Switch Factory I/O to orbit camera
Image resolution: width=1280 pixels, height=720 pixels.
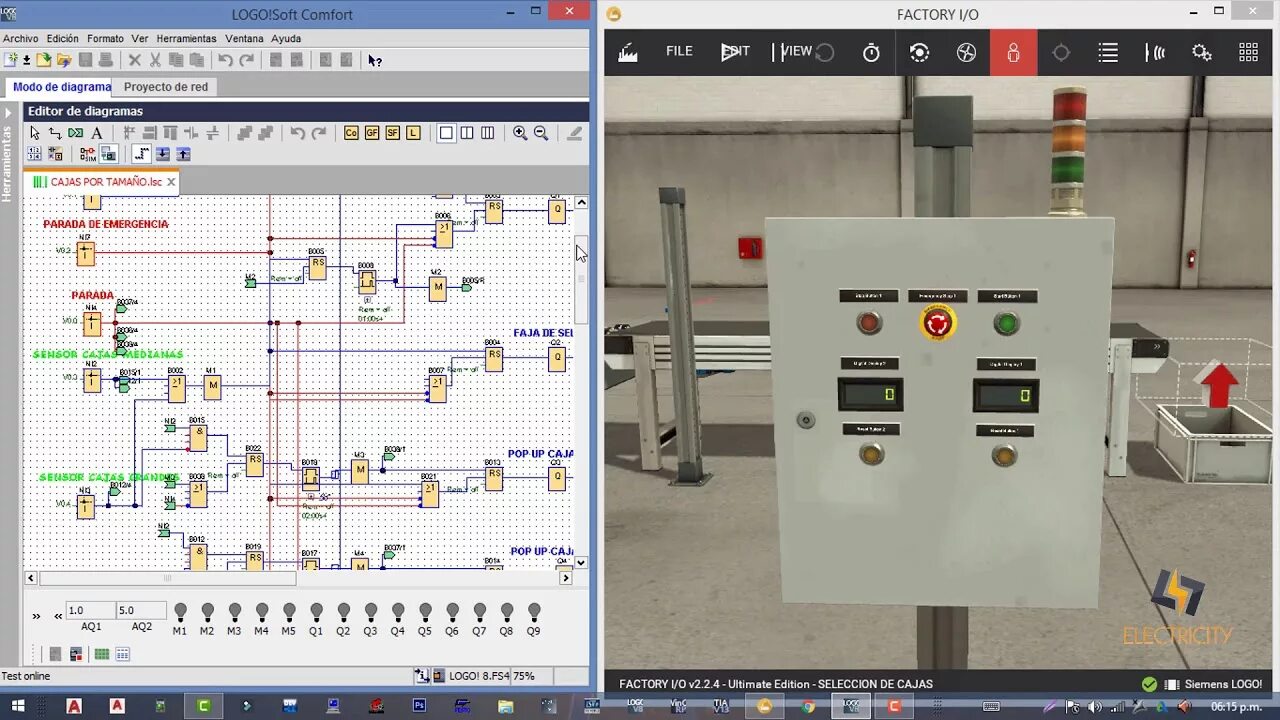click(919, 53)
